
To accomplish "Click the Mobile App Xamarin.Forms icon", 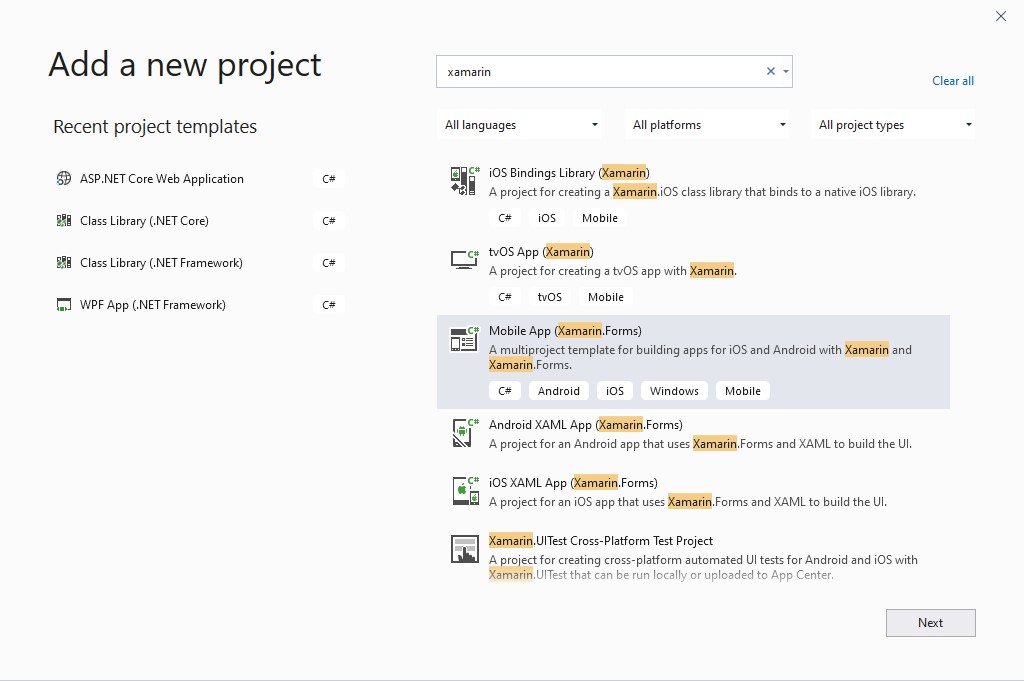I will tap(464, 339).
